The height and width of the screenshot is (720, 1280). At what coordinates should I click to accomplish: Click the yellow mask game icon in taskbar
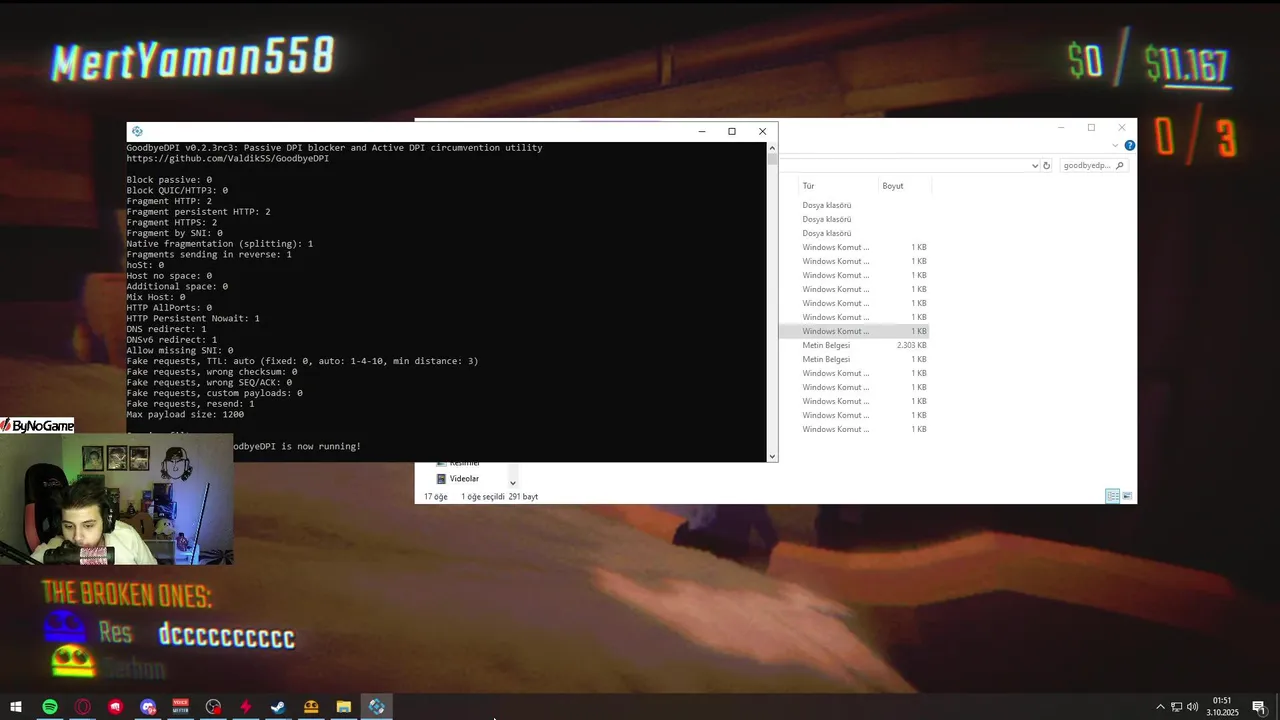pos(311,707)
